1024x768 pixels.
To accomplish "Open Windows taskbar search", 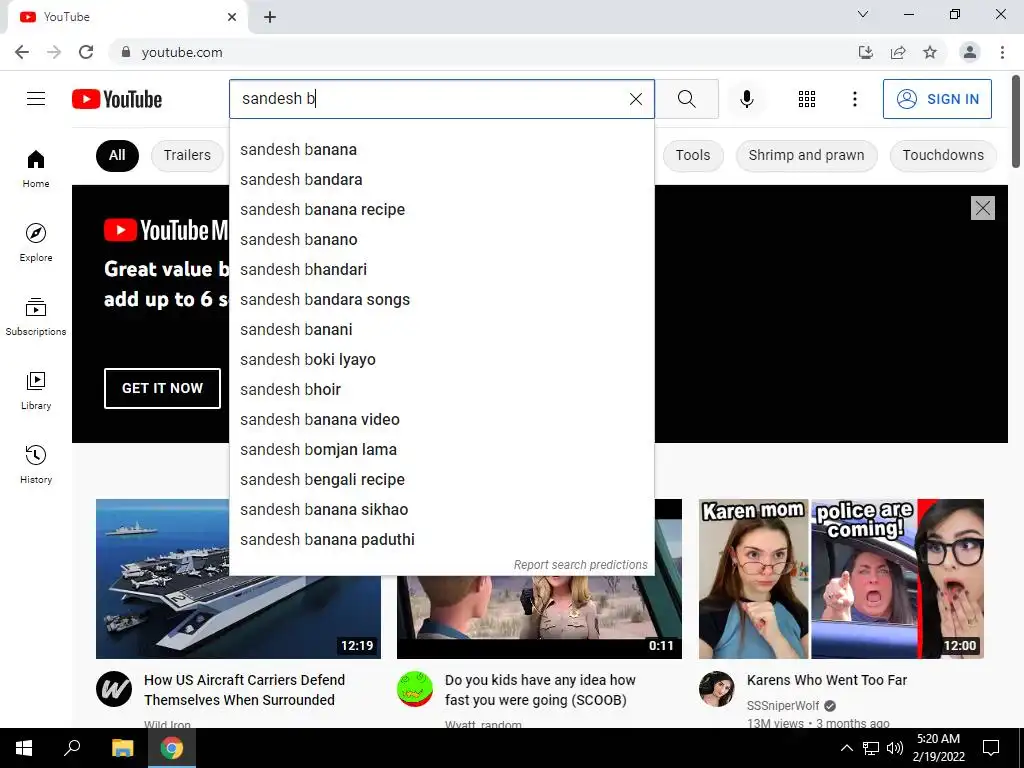I will point(72,748).
